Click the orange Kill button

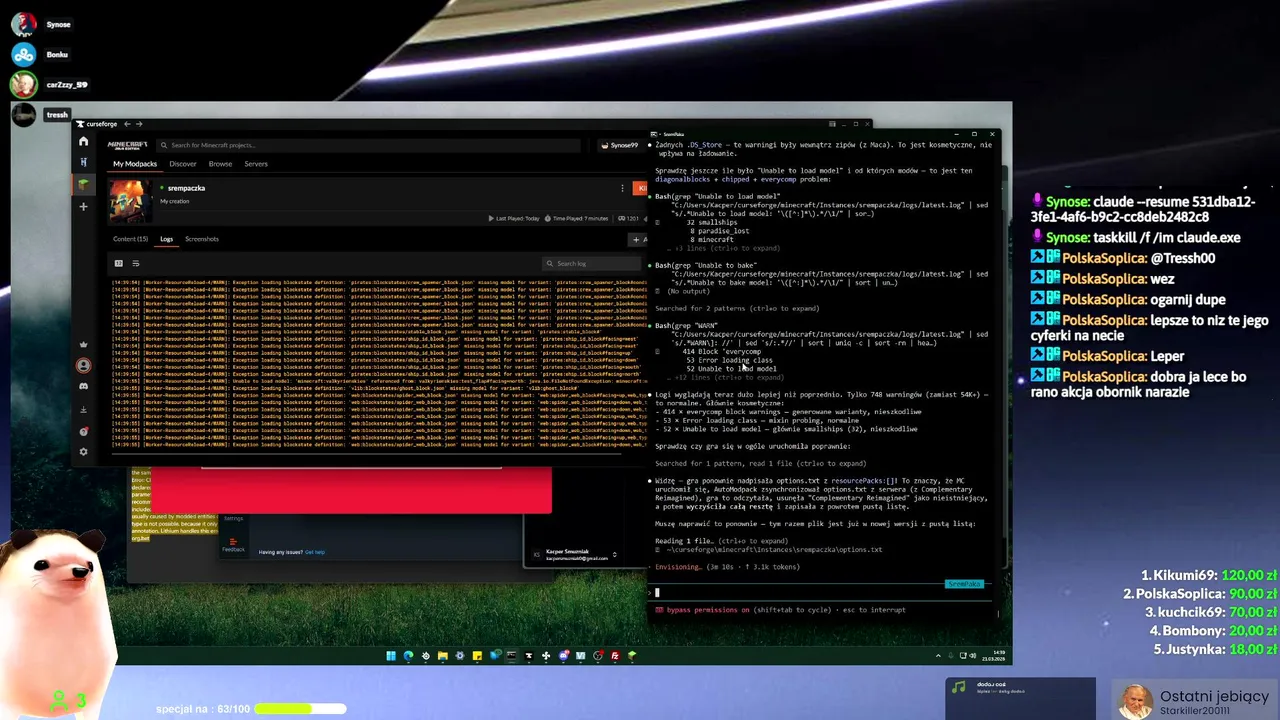pyautogui.click(x=640, y=188)
